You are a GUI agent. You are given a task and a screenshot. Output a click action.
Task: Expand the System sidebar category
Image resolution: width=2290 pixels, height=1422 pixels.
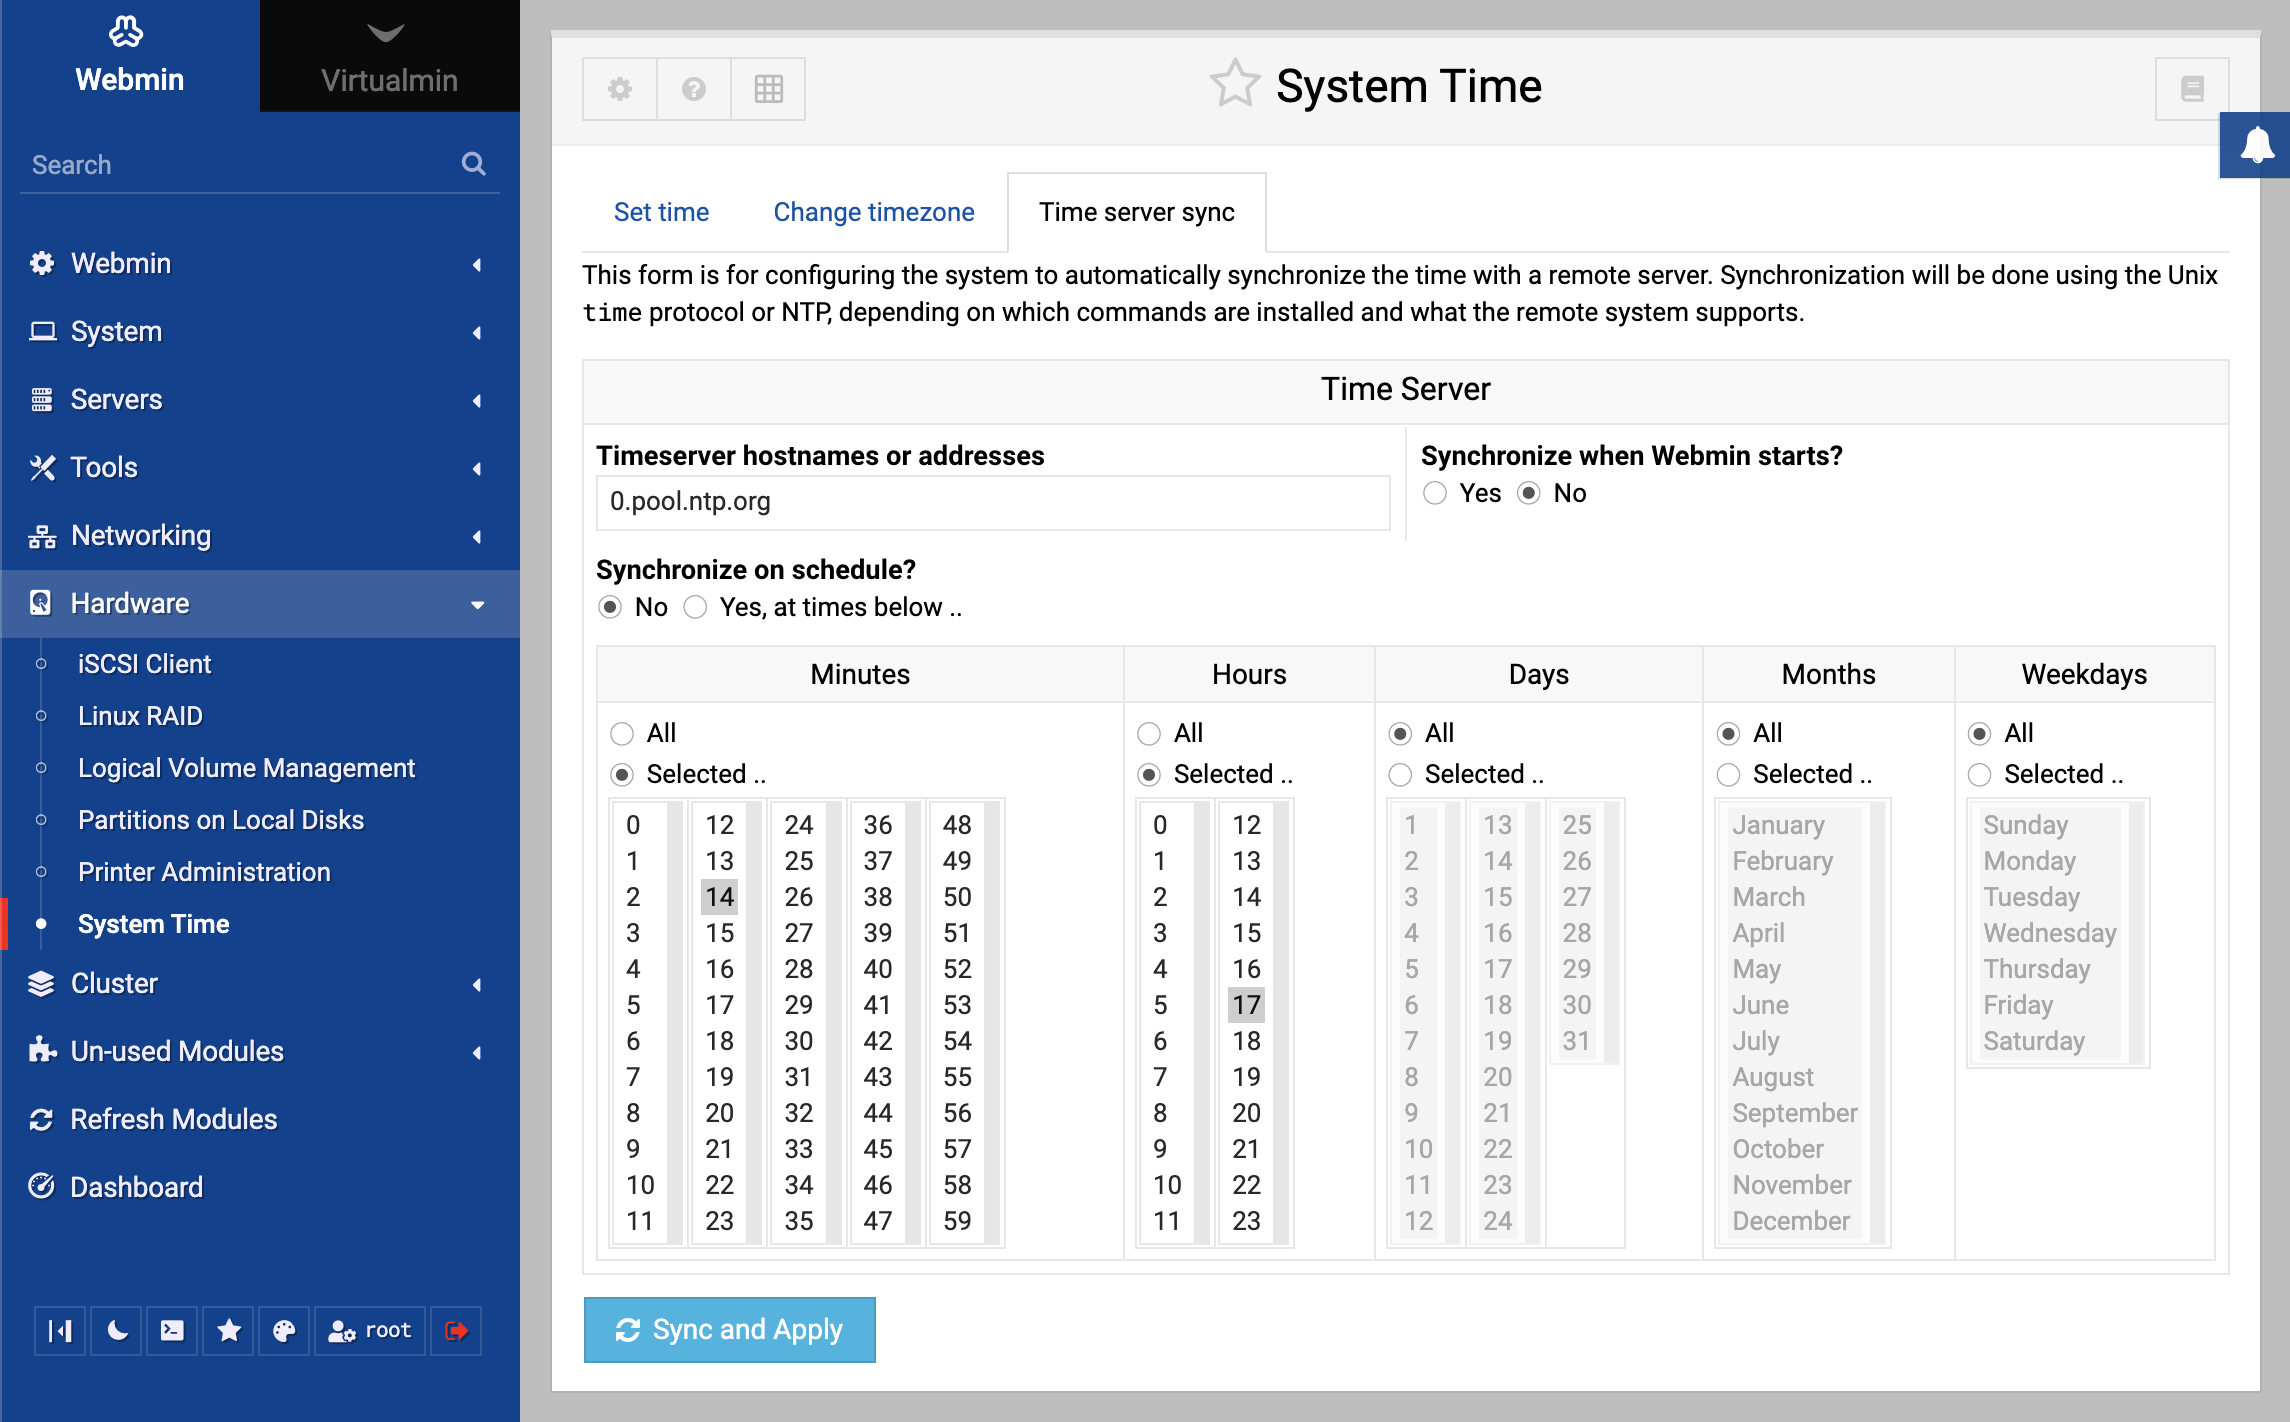click(x=260, y=332)
